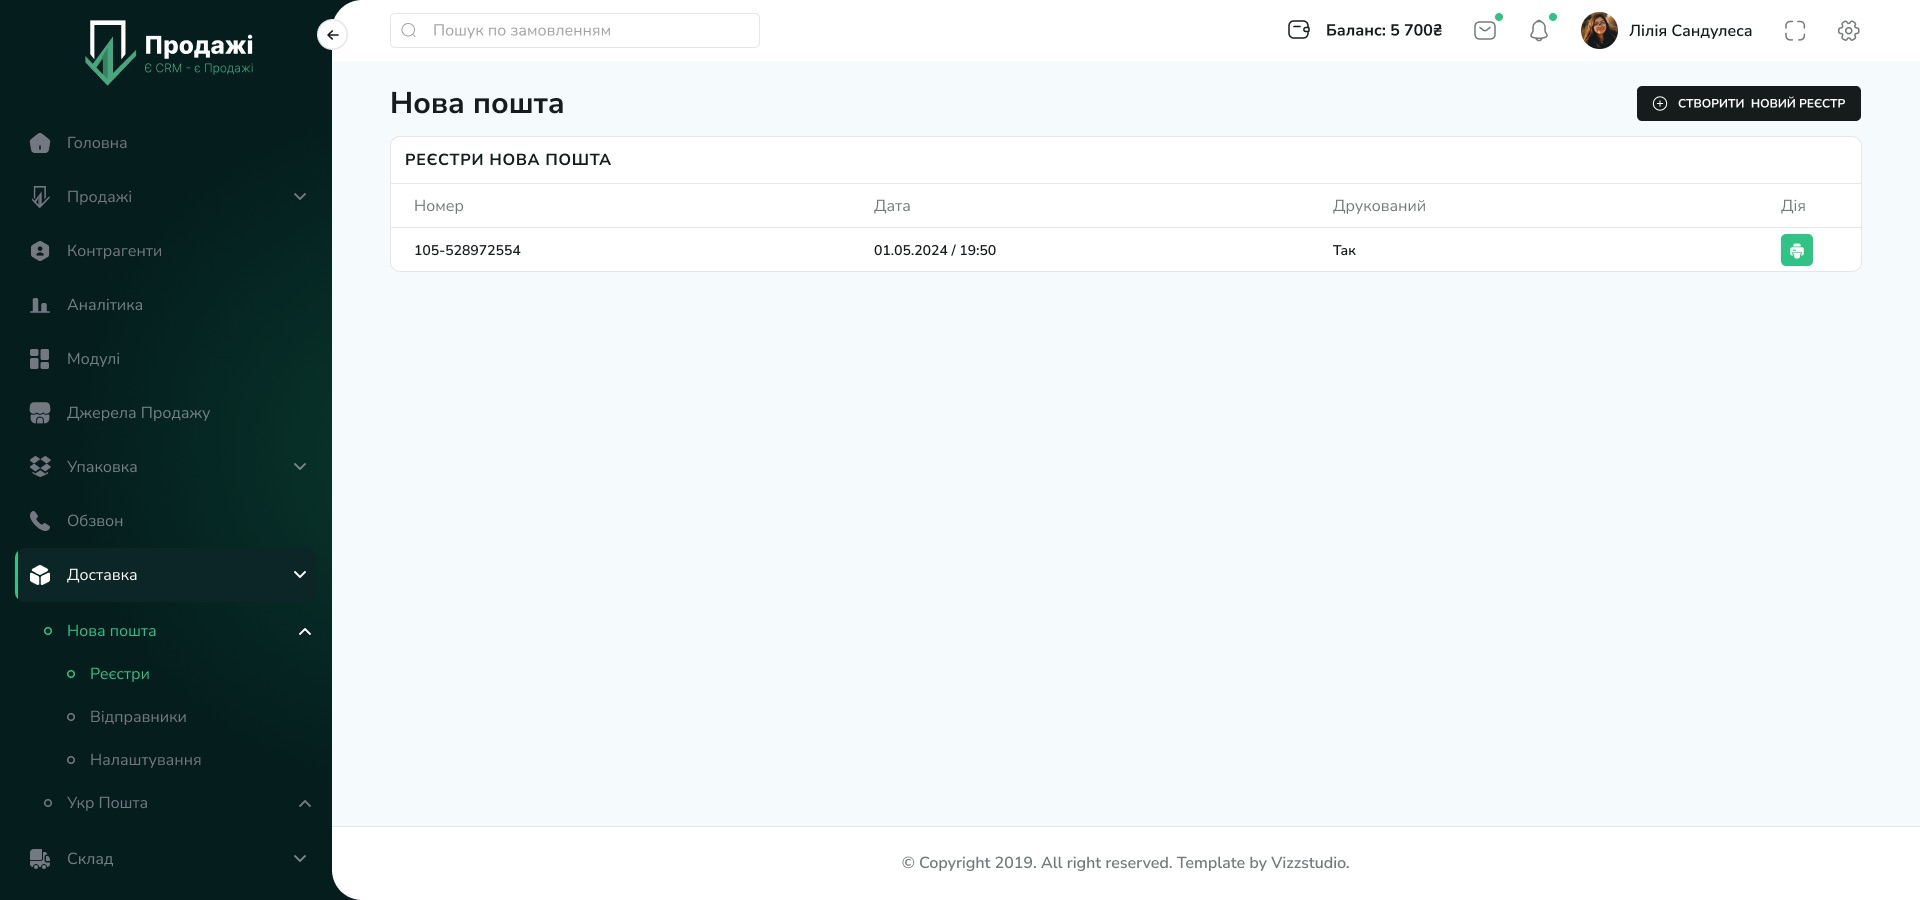Click the Контрагенти sidebar icon
The width and height of the screenshot is (1920, 900).
pyautogui.click(x=40, y=251)
